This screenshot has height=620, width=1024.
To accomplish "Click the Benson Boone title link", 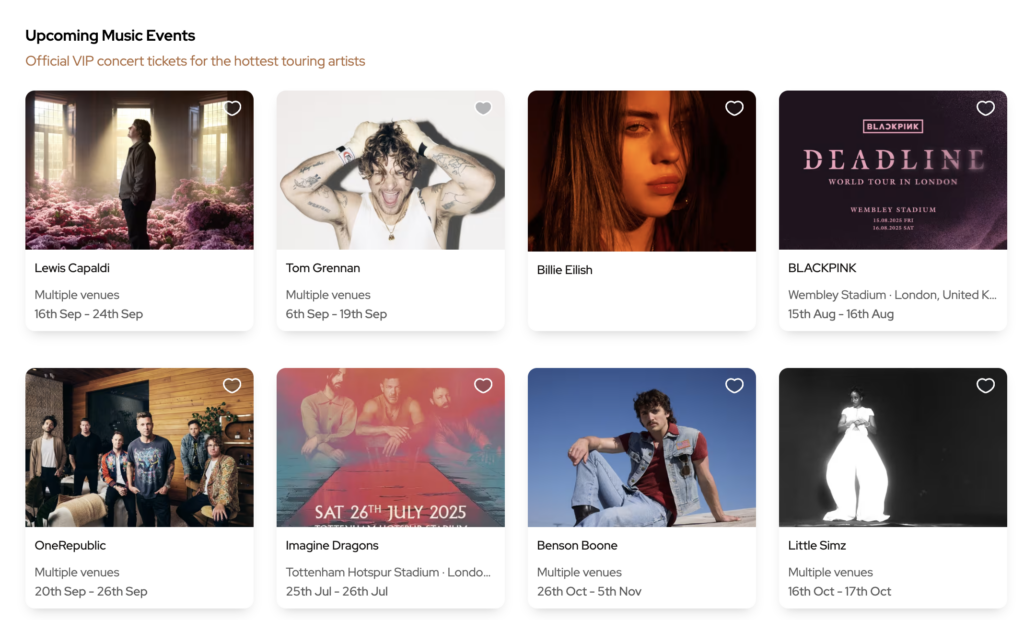I will [x=577, y=545].
